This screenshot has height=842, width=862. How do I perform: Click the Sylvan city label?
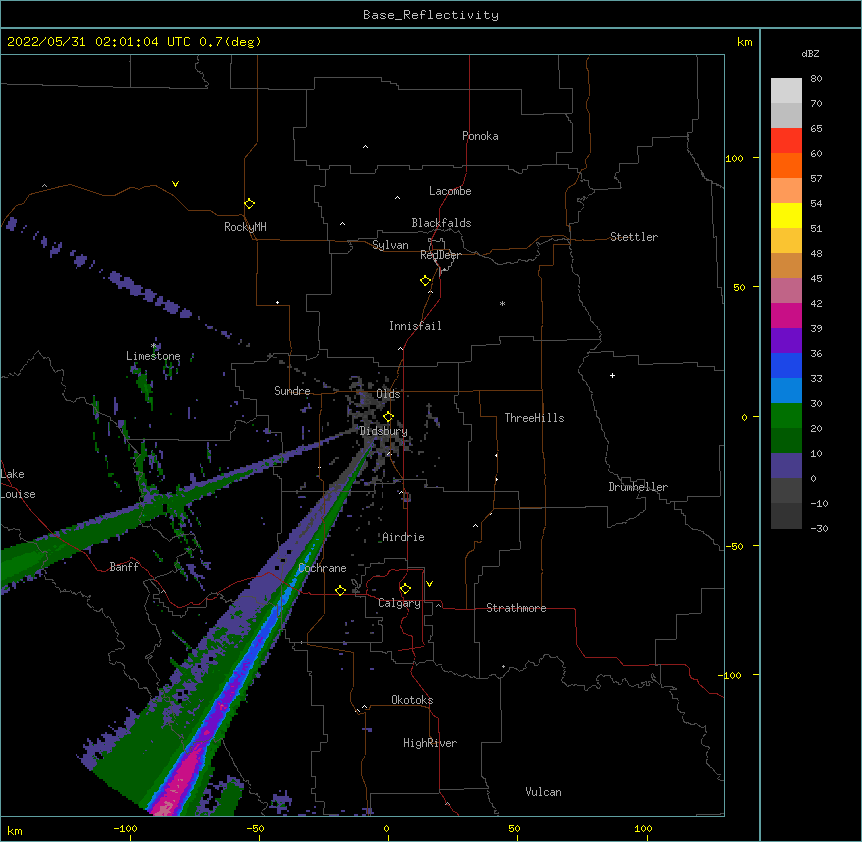click(390, 245)
